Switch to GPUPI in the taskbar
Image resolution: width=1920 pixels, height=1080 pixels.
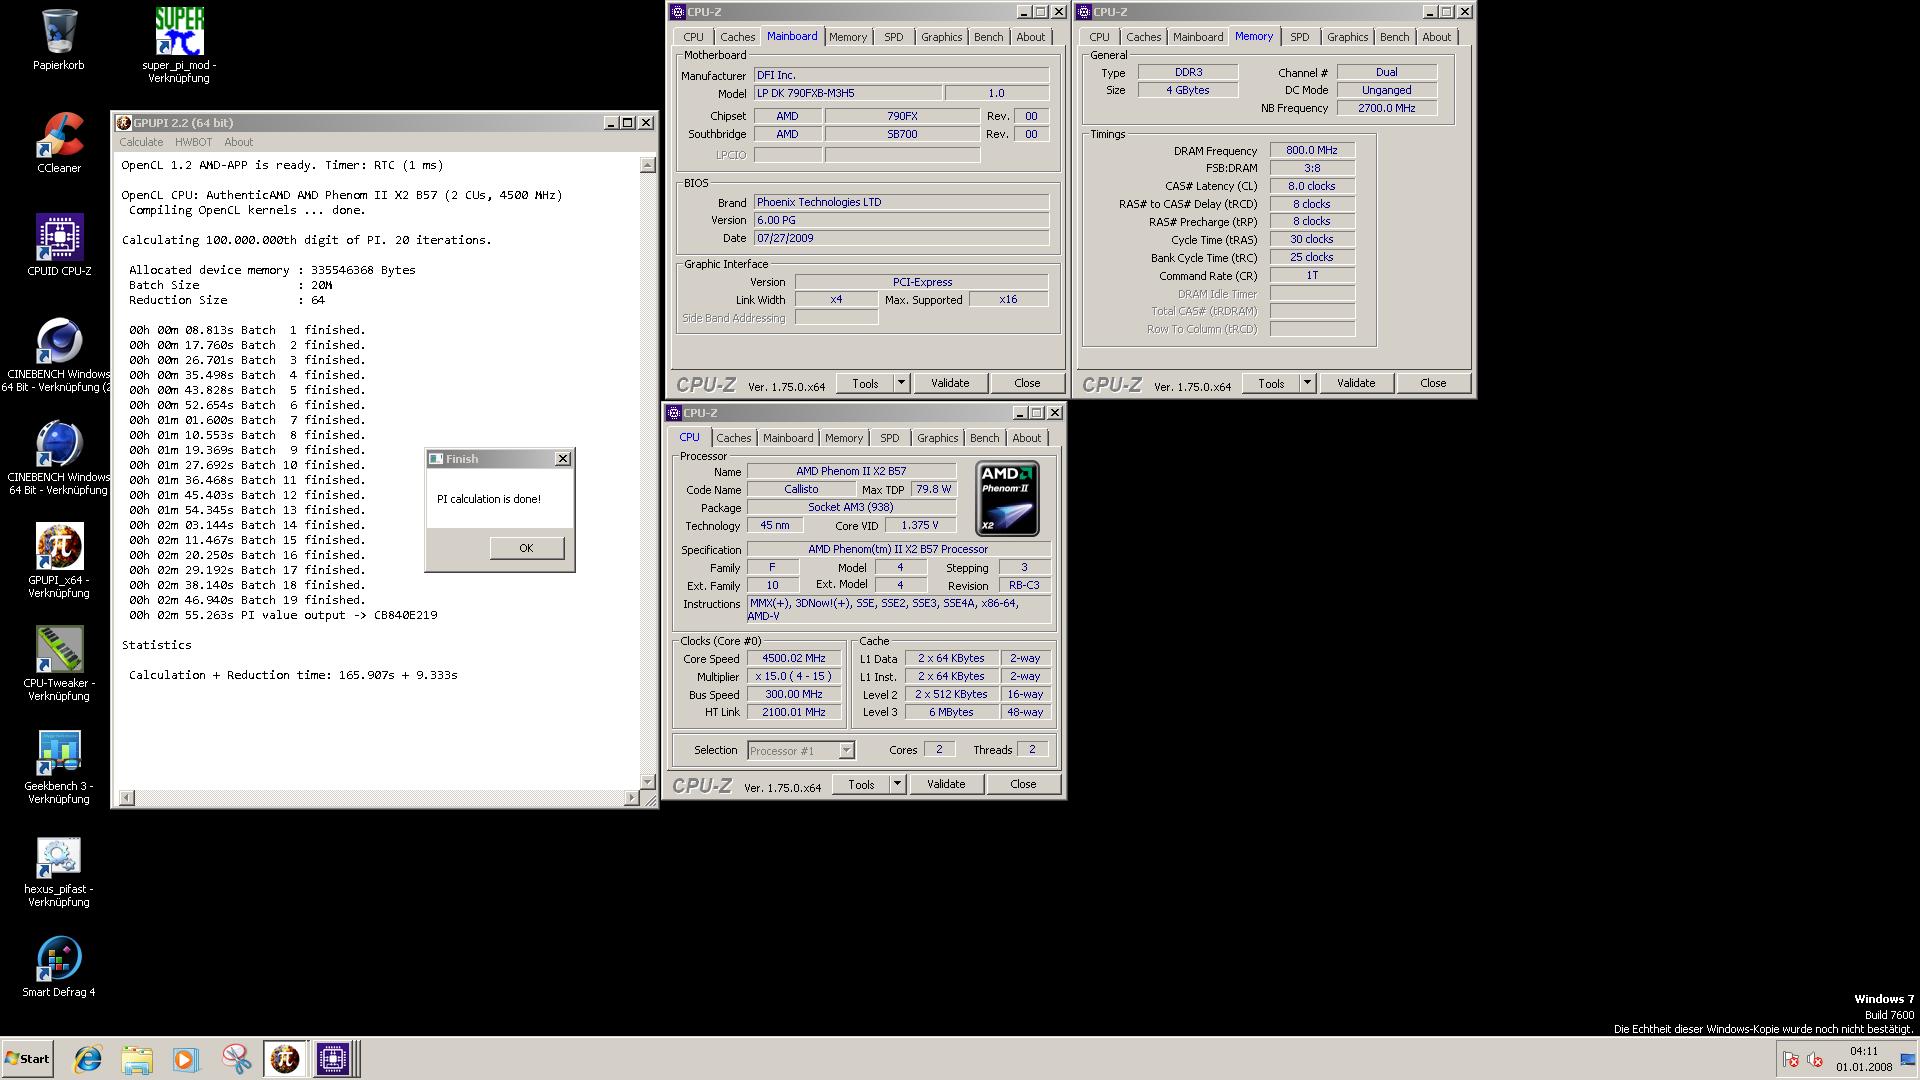coord(285,1059)
